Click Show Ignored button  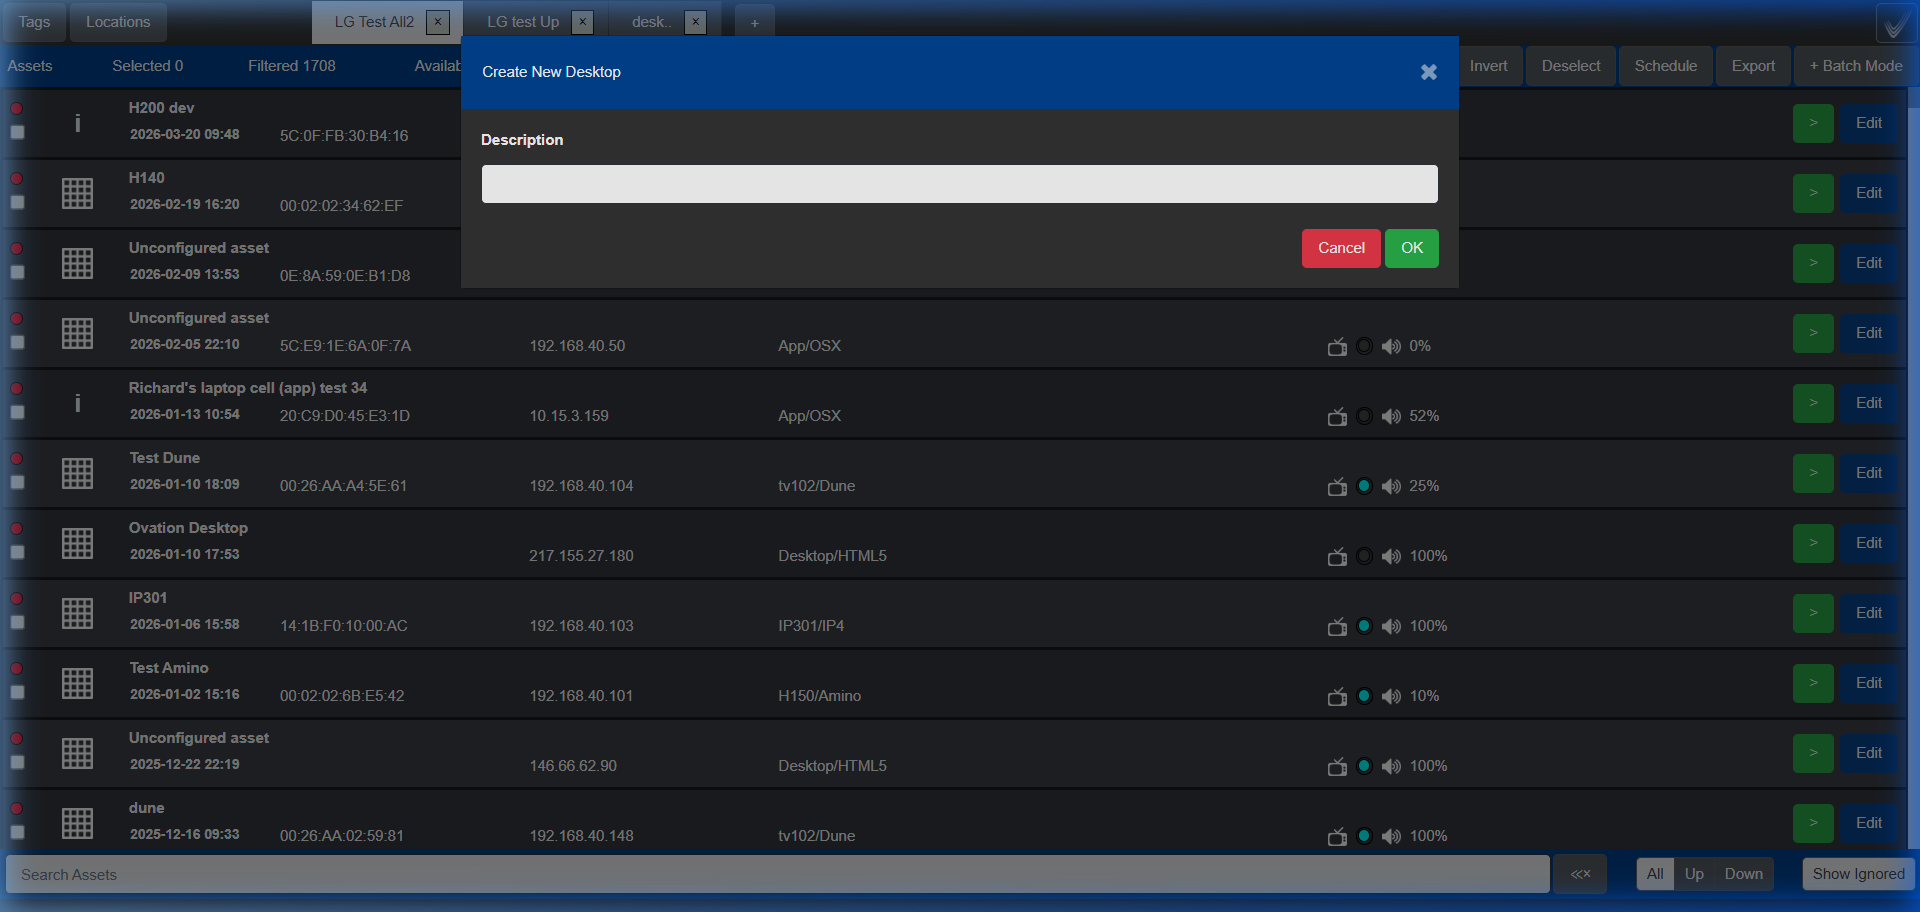point(1858,874)
